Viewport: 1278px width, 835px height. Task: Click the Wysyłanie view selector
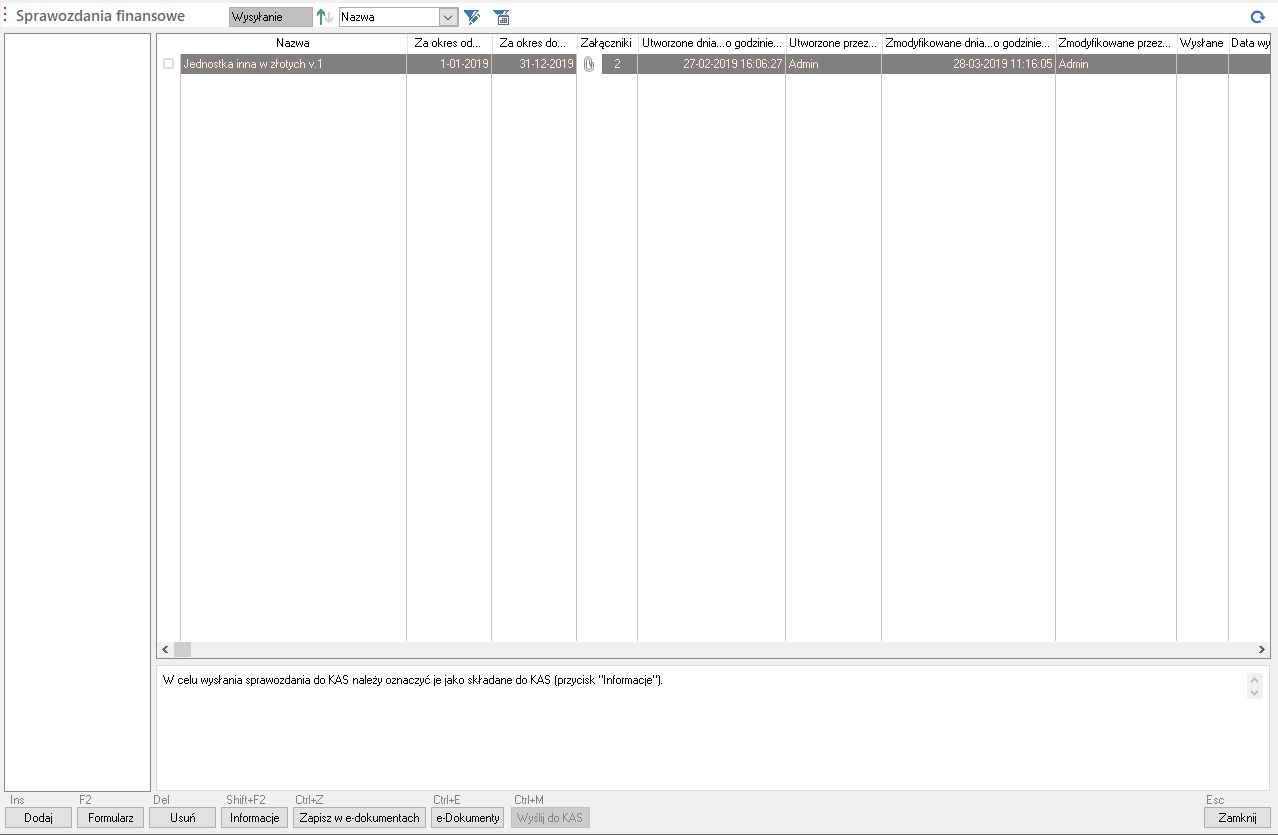270,17
